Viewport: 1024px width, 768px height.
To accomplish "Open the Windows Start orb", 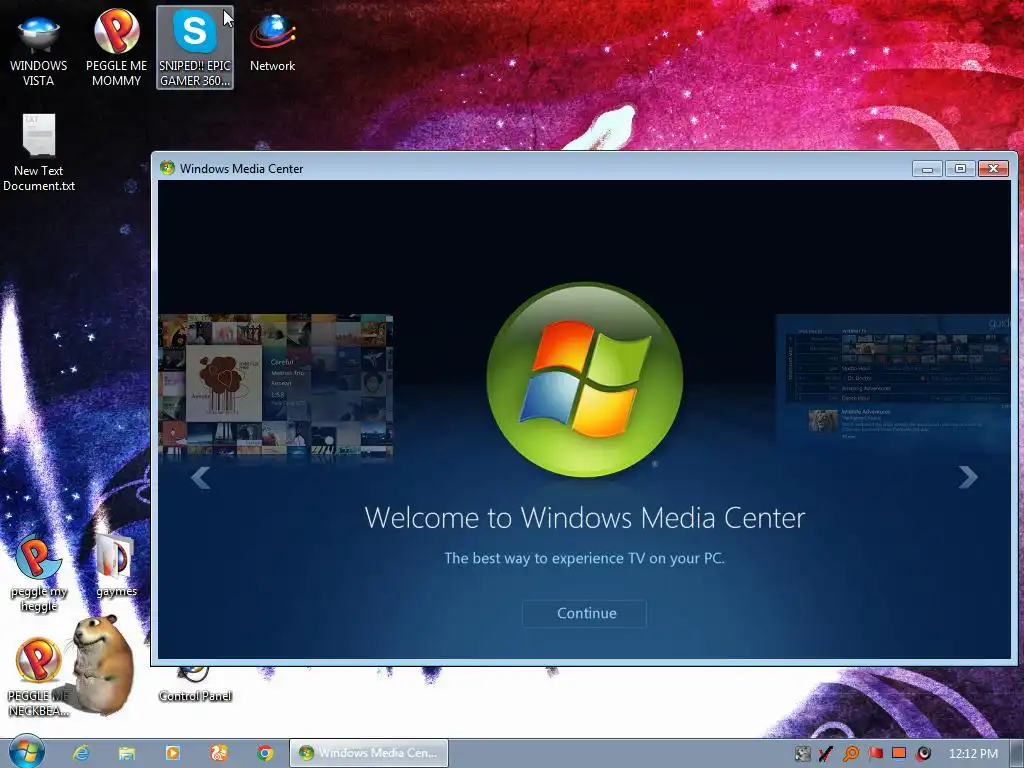I will (26, 752).
